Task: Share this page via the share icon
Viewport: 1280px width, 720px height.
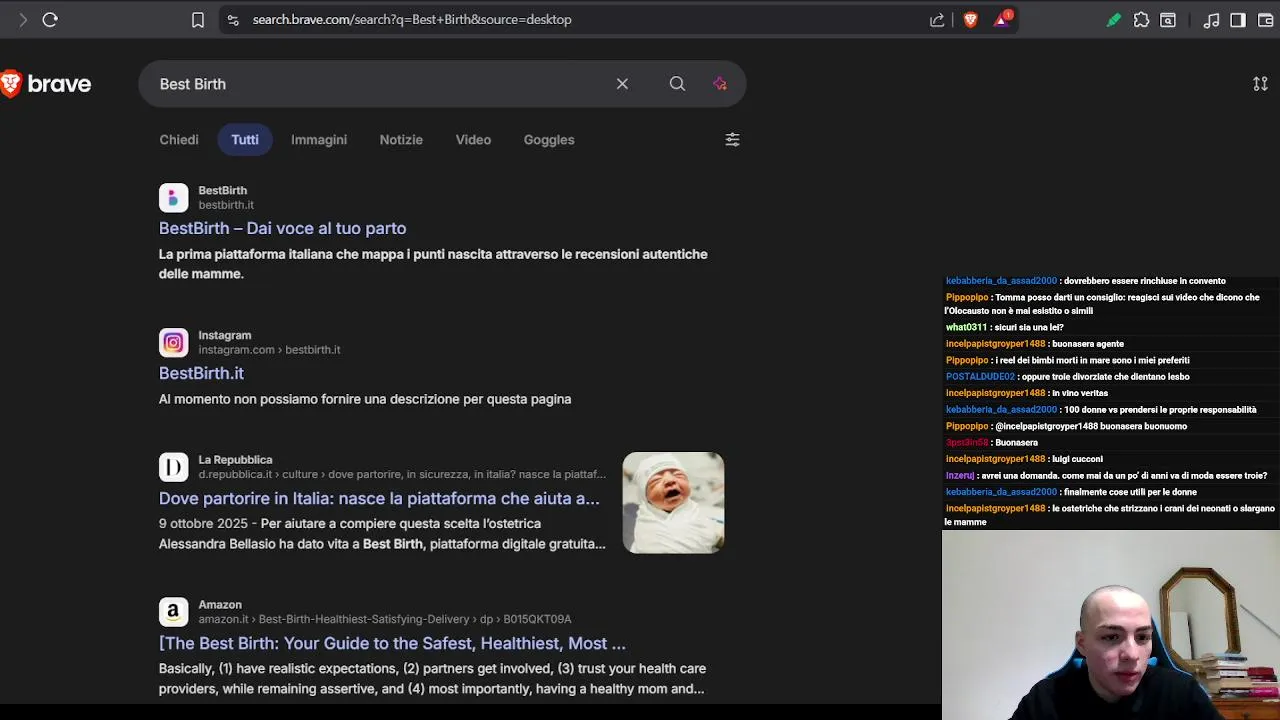Action: tap(937, 20)
